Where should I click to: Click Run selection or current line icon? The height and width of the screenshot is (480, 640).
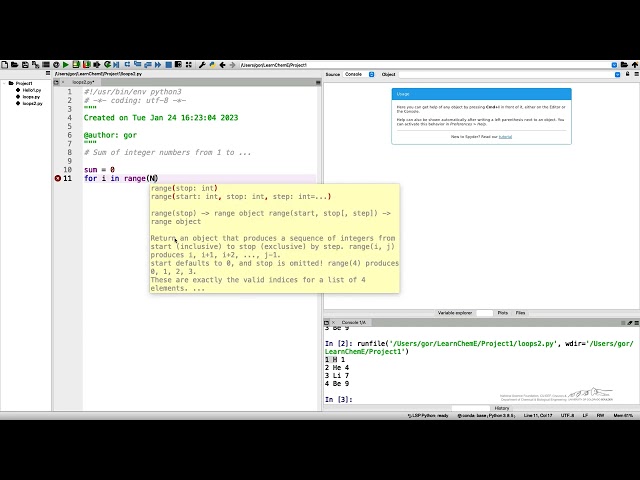97,64
